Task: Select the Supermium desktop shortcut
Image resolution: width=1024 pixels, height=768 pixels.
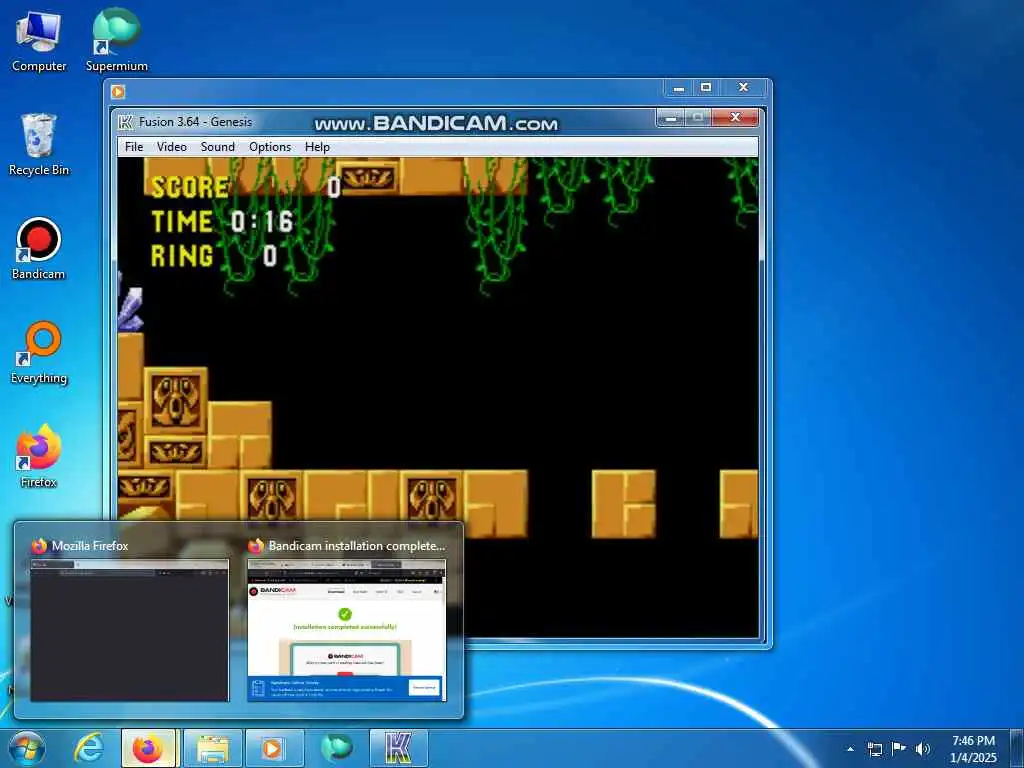Action: pyautogui.click(x=116, y=41)
